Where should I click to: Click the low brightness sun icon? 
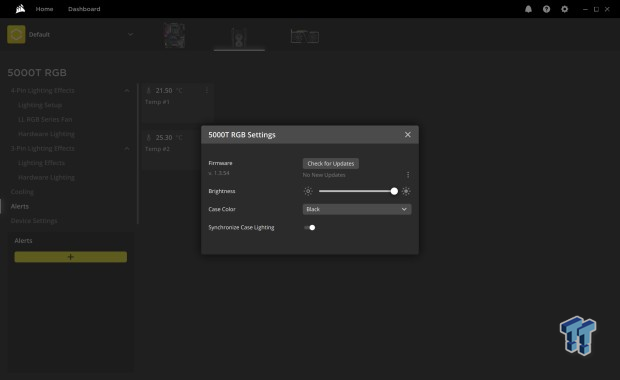point(308,191)
